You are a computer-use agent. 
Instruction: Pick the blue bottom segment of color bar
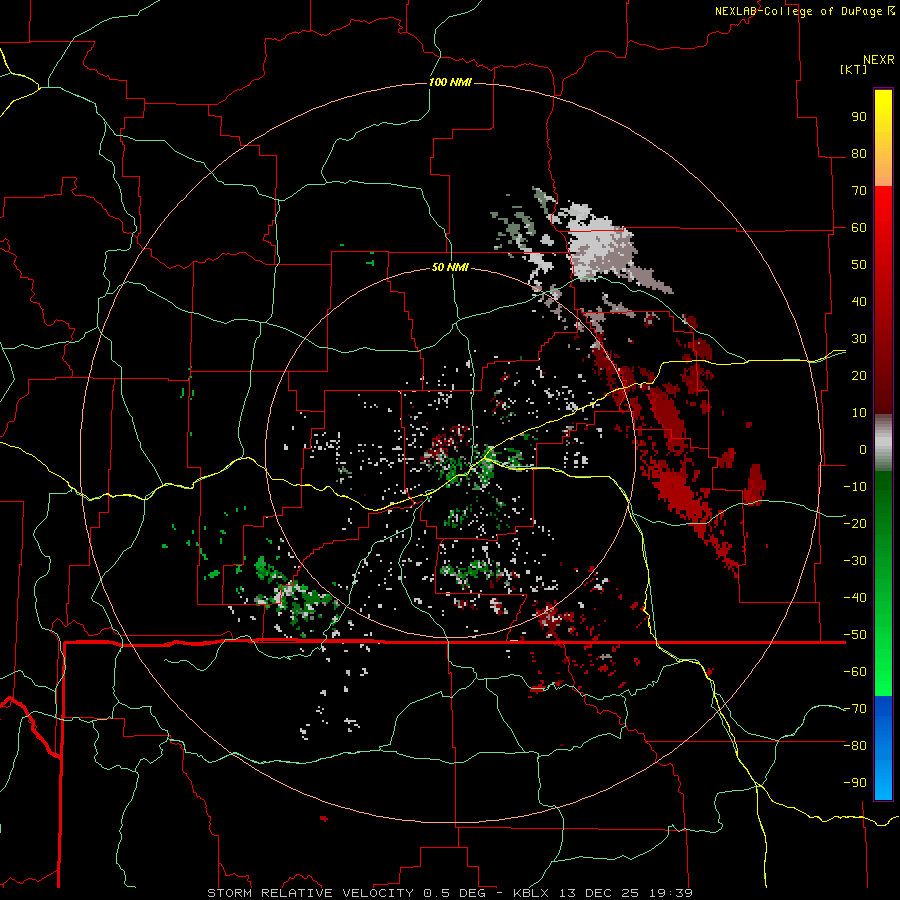coord(883,748)
